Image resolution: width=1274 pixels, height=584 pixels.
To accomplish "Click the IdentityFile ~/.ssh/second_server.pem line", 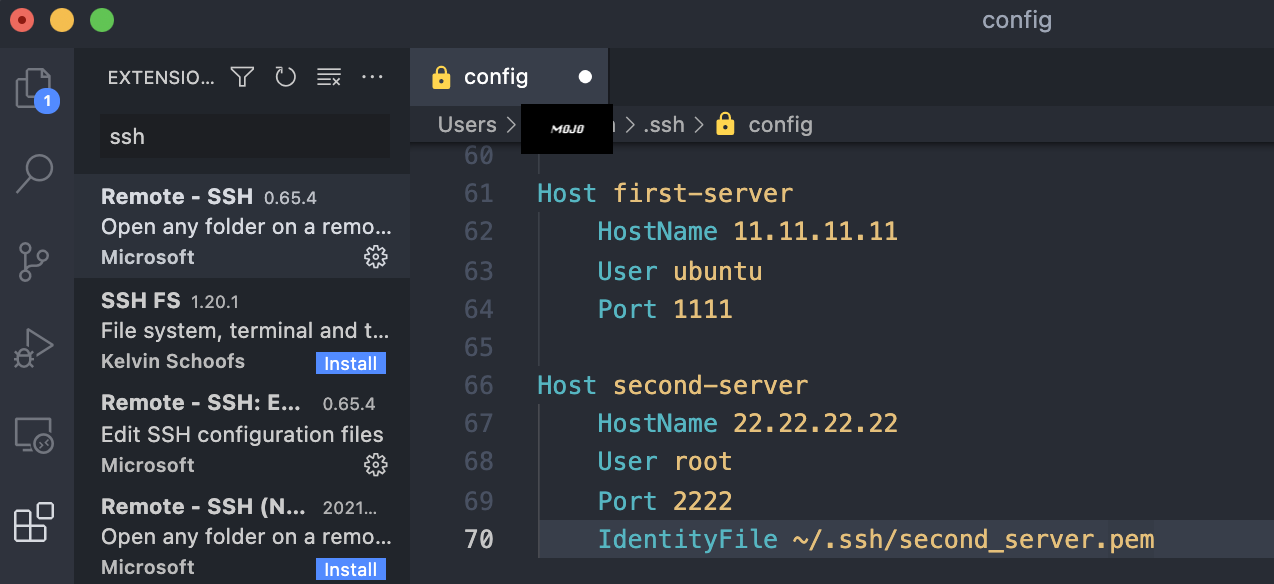I will click(x=876, y=540).
